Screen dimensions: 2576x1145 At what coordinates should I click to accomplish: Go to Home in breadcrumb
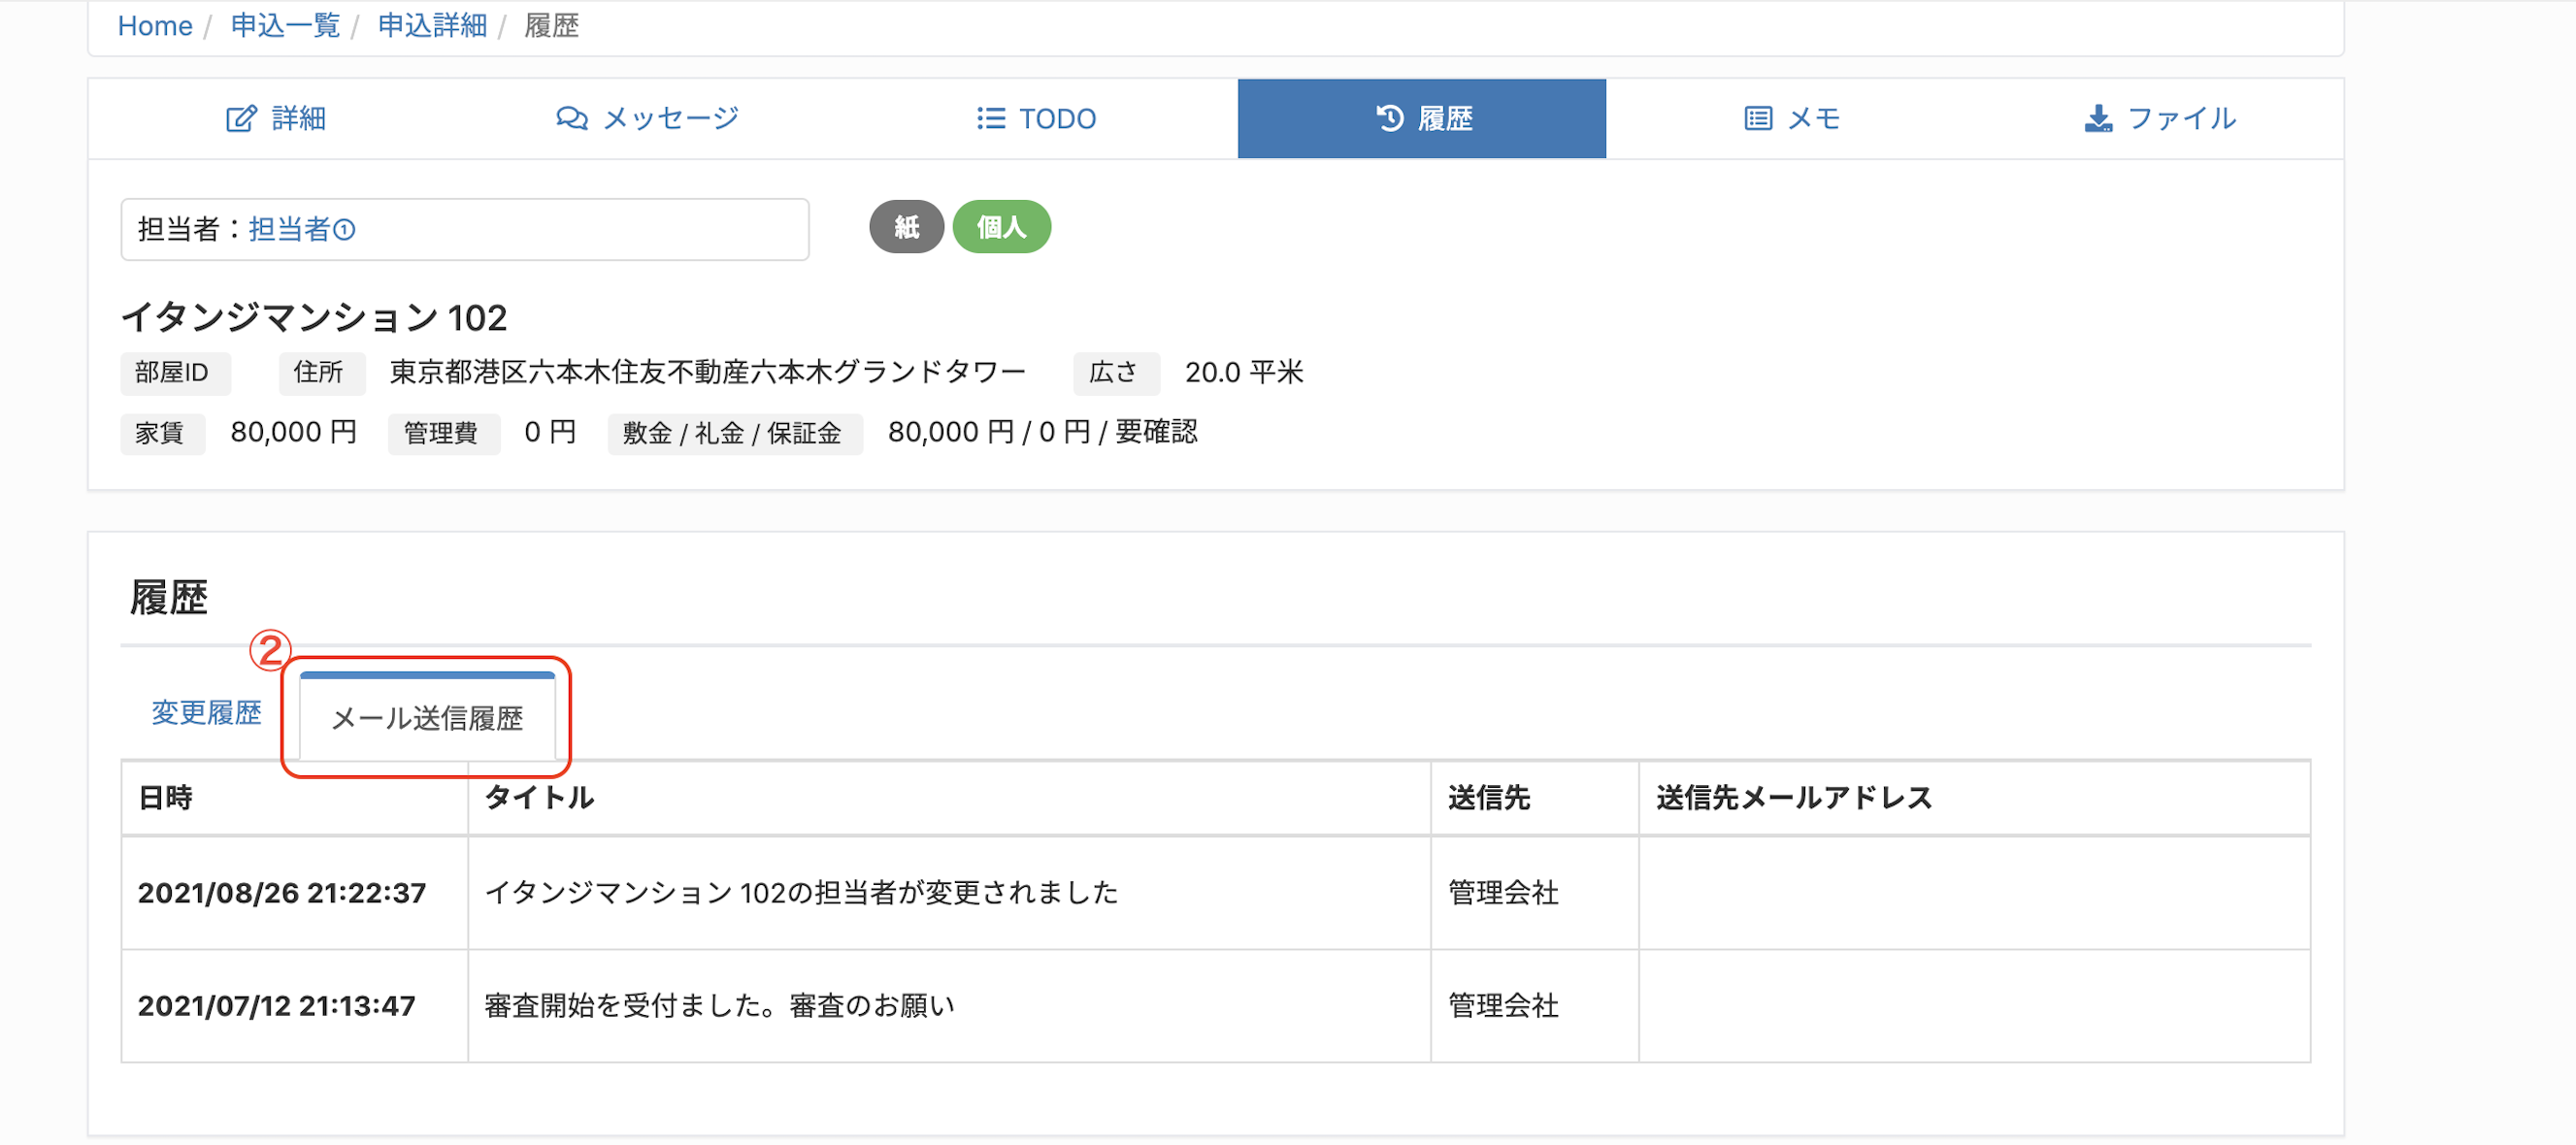click(x=155, y=26)
